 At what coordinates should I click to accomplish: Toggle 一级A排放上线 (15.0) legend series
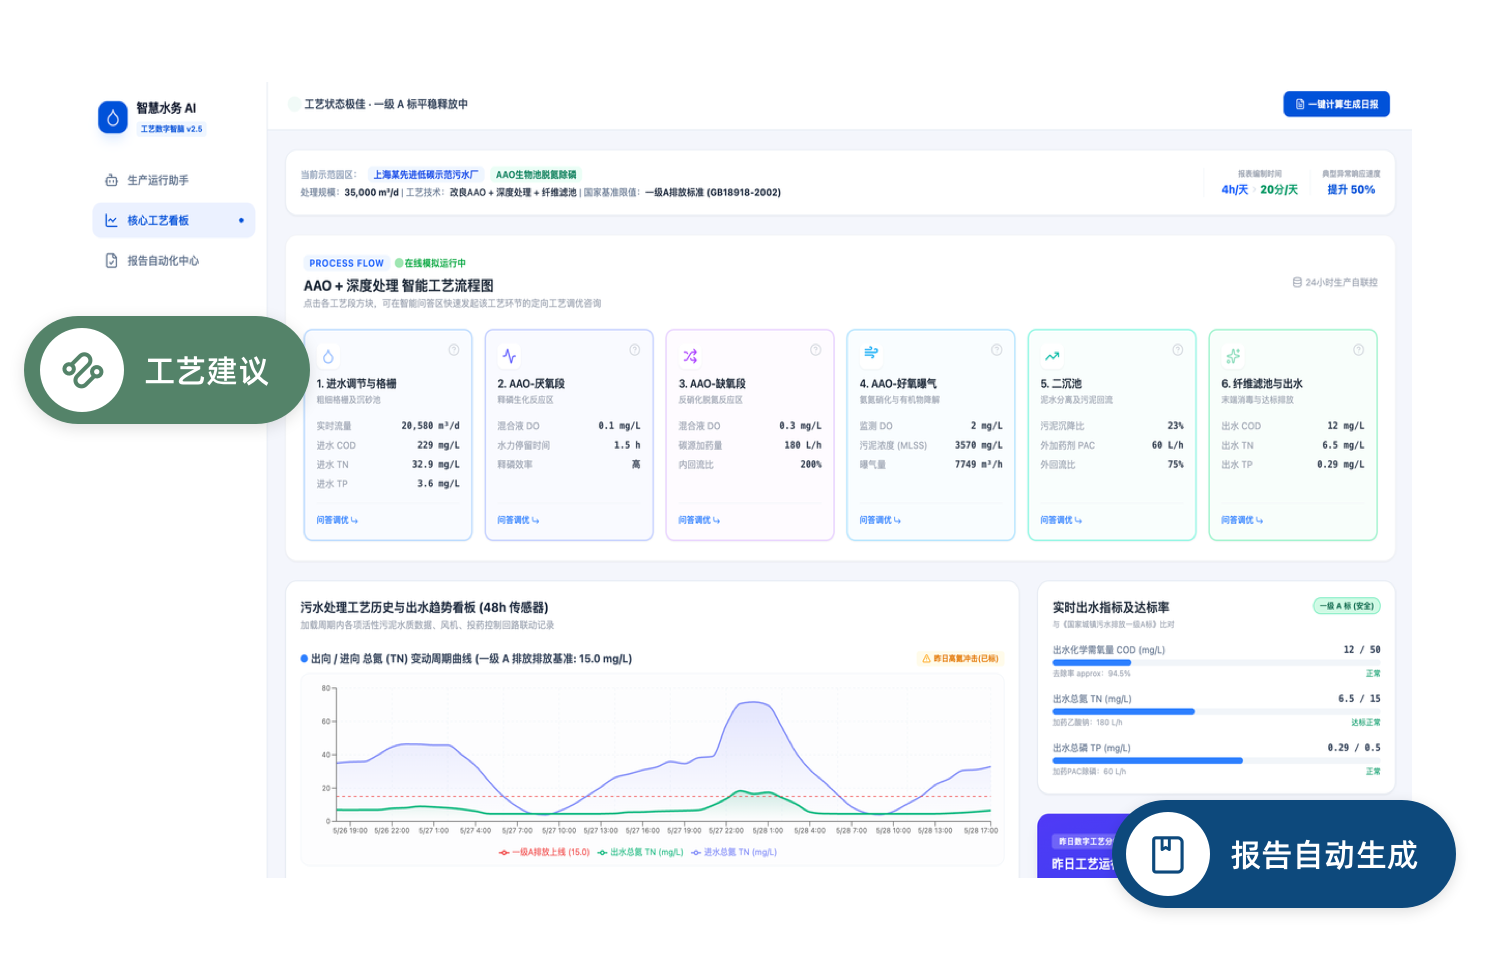click(544, 852)
